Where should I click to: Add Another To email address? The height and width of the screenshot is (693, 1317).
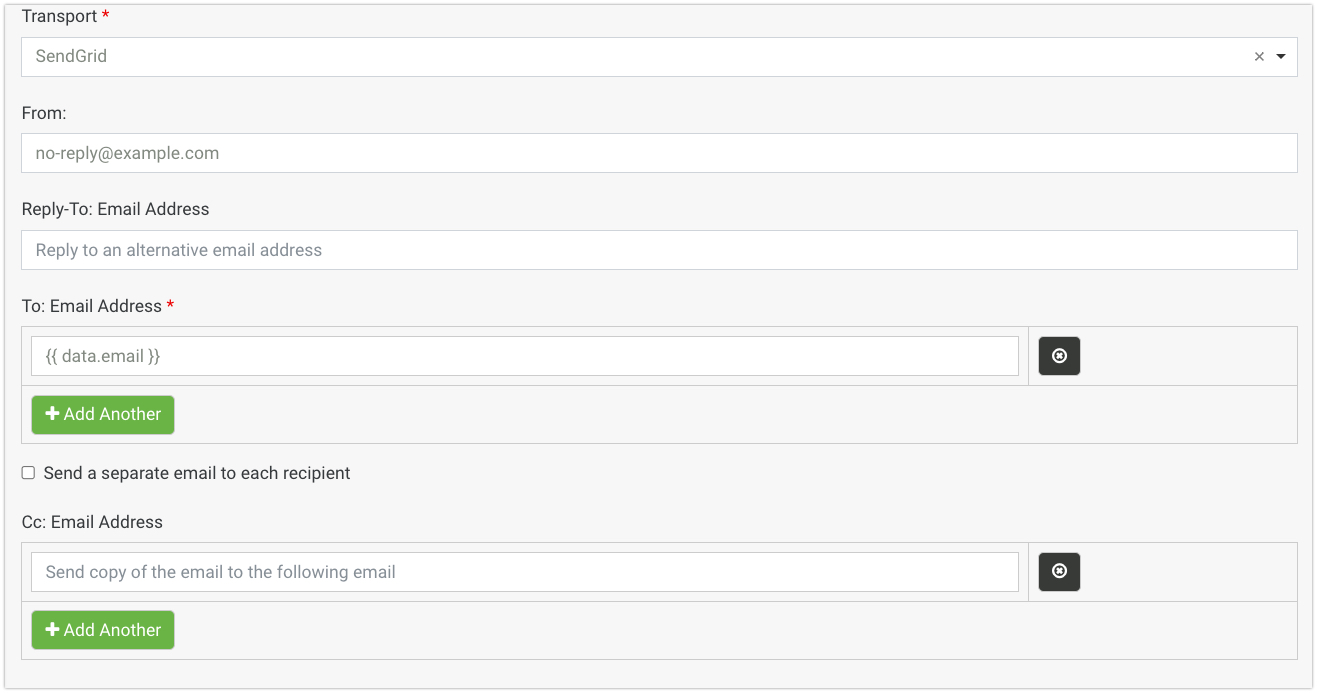click(103, 415)
